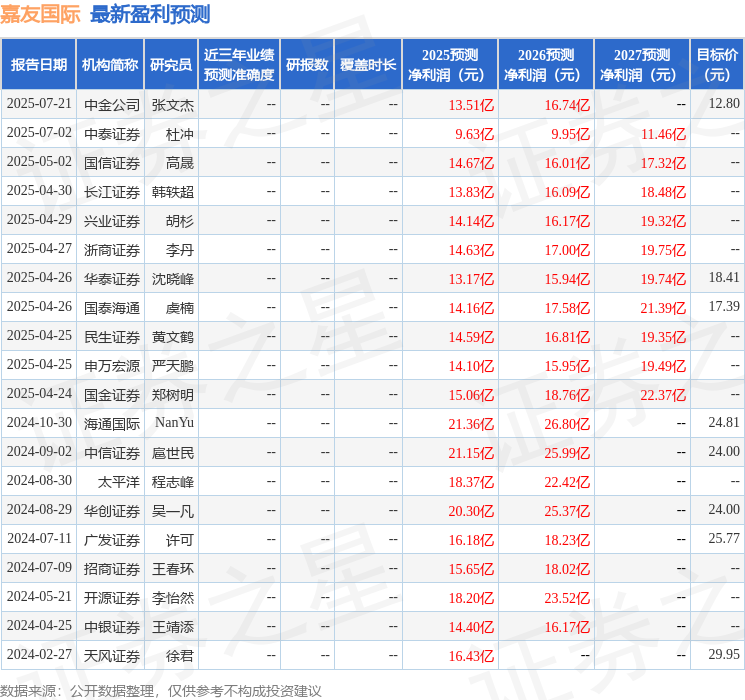Click the 嘉友国际 title text
This screenshot has width=745, height=700.
(x=40, y=14)
